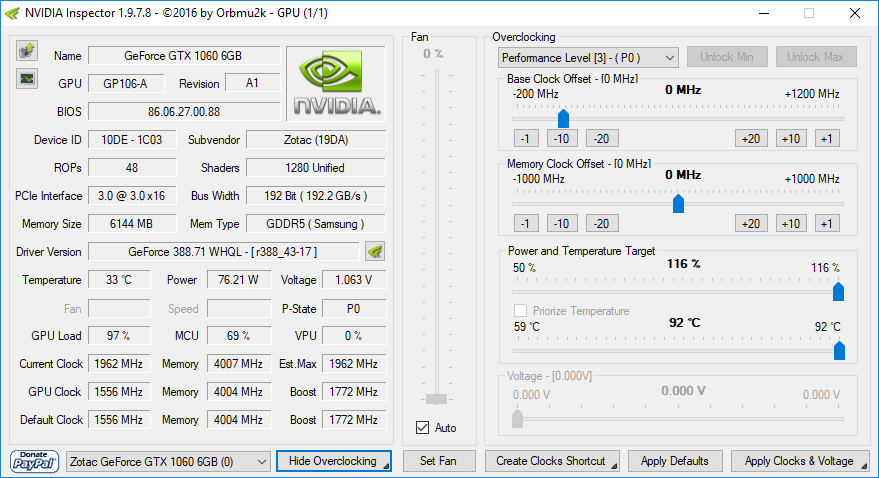Click the NVIDIA Inspector title bar app icon

coord(13,13)
